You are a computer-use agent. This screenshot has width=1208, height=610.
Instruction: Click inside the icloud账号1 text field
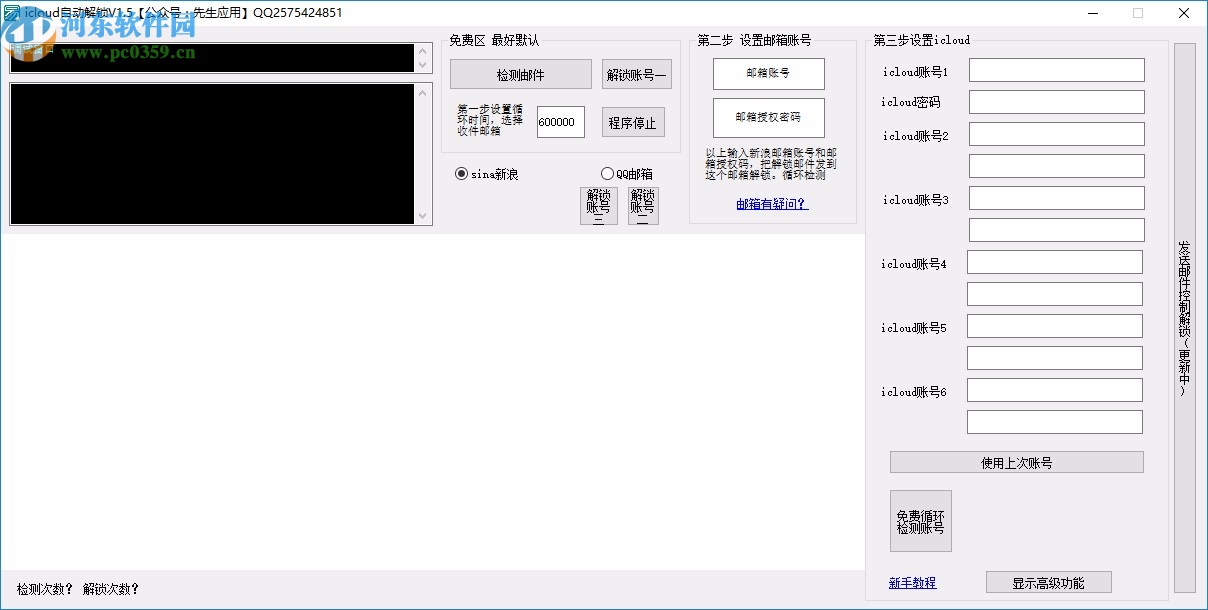(1054, 69)
